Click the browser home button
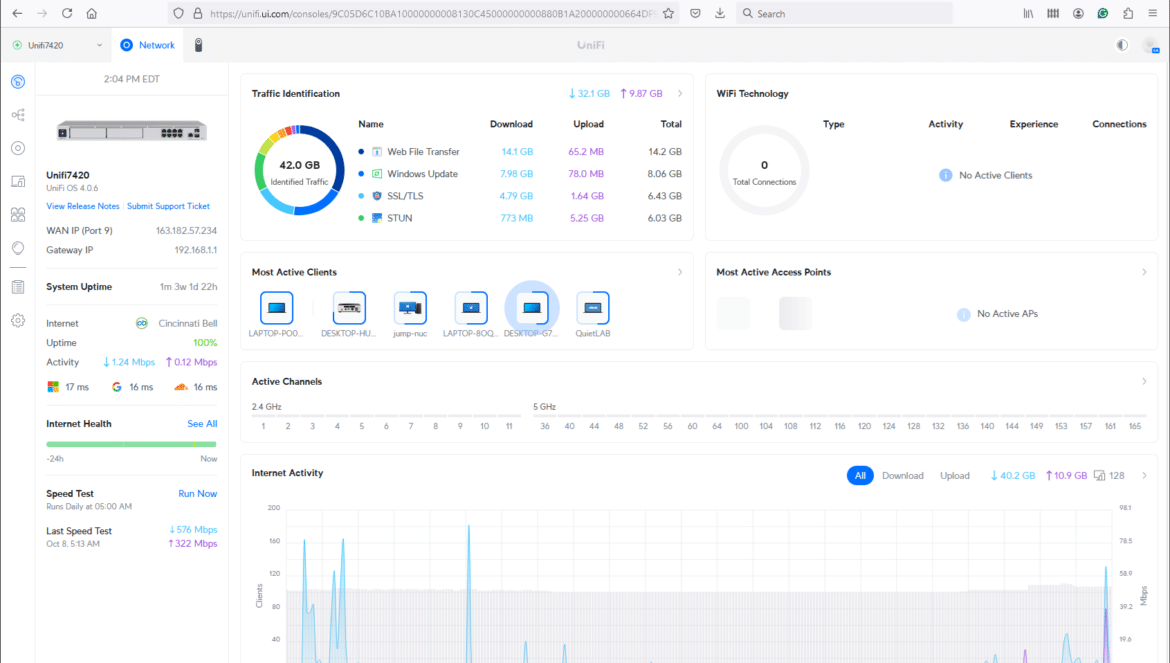Image resolution: width=1170 pixels, height=663 pixels. [x=92, y=13]
